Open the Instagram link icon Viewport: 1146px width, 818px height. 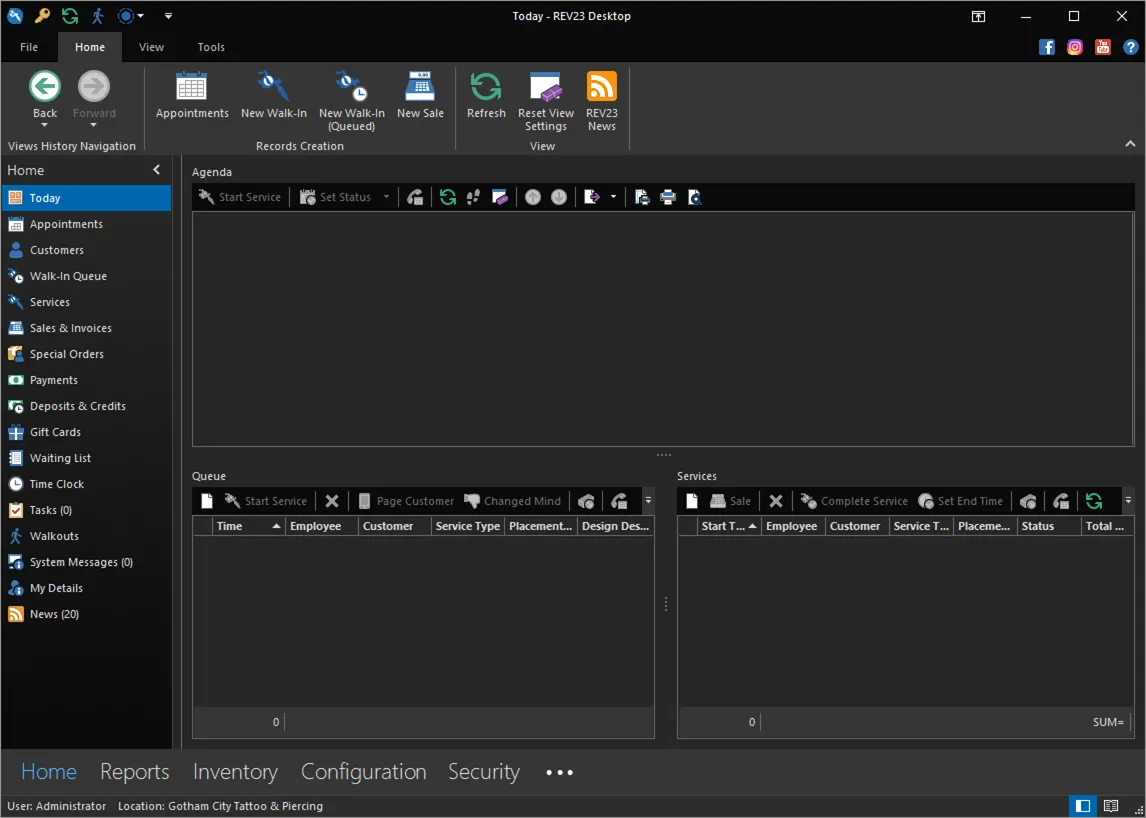[x=1074, y=47]
